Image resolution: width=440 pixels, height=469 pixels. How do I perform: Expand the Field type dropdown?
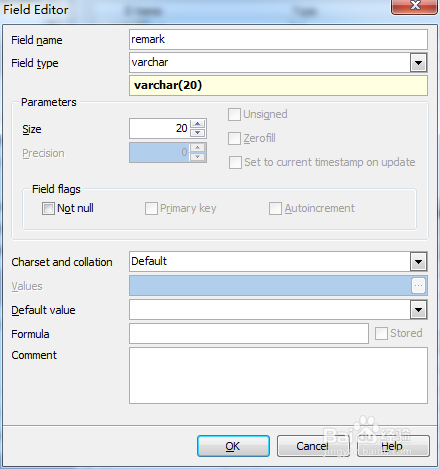418,63
